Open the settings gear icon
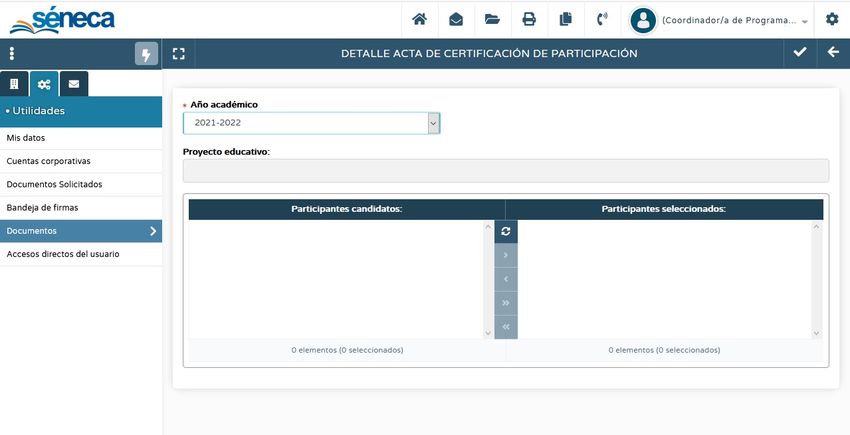The width and height of the screenshot is (850, 435). tap(832, 19)
